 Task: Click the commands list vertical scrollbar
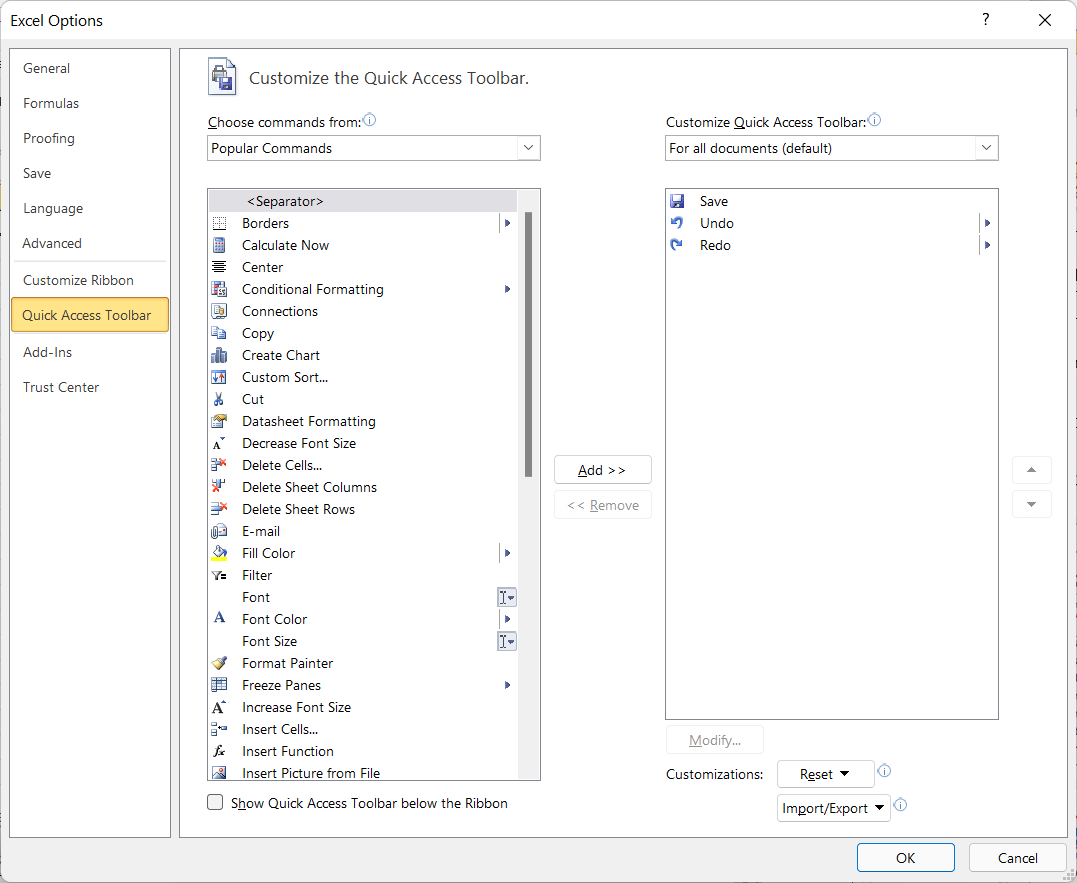coord(528,345)
